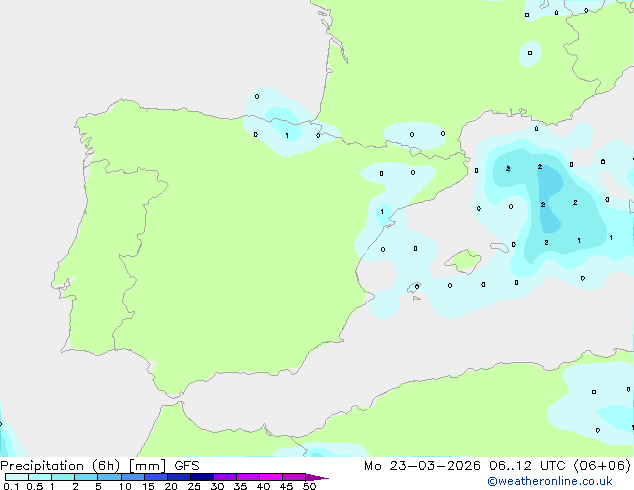634x490 pixels.
Task: Click the '40' legend scale label
Action: tap(263, 486)
